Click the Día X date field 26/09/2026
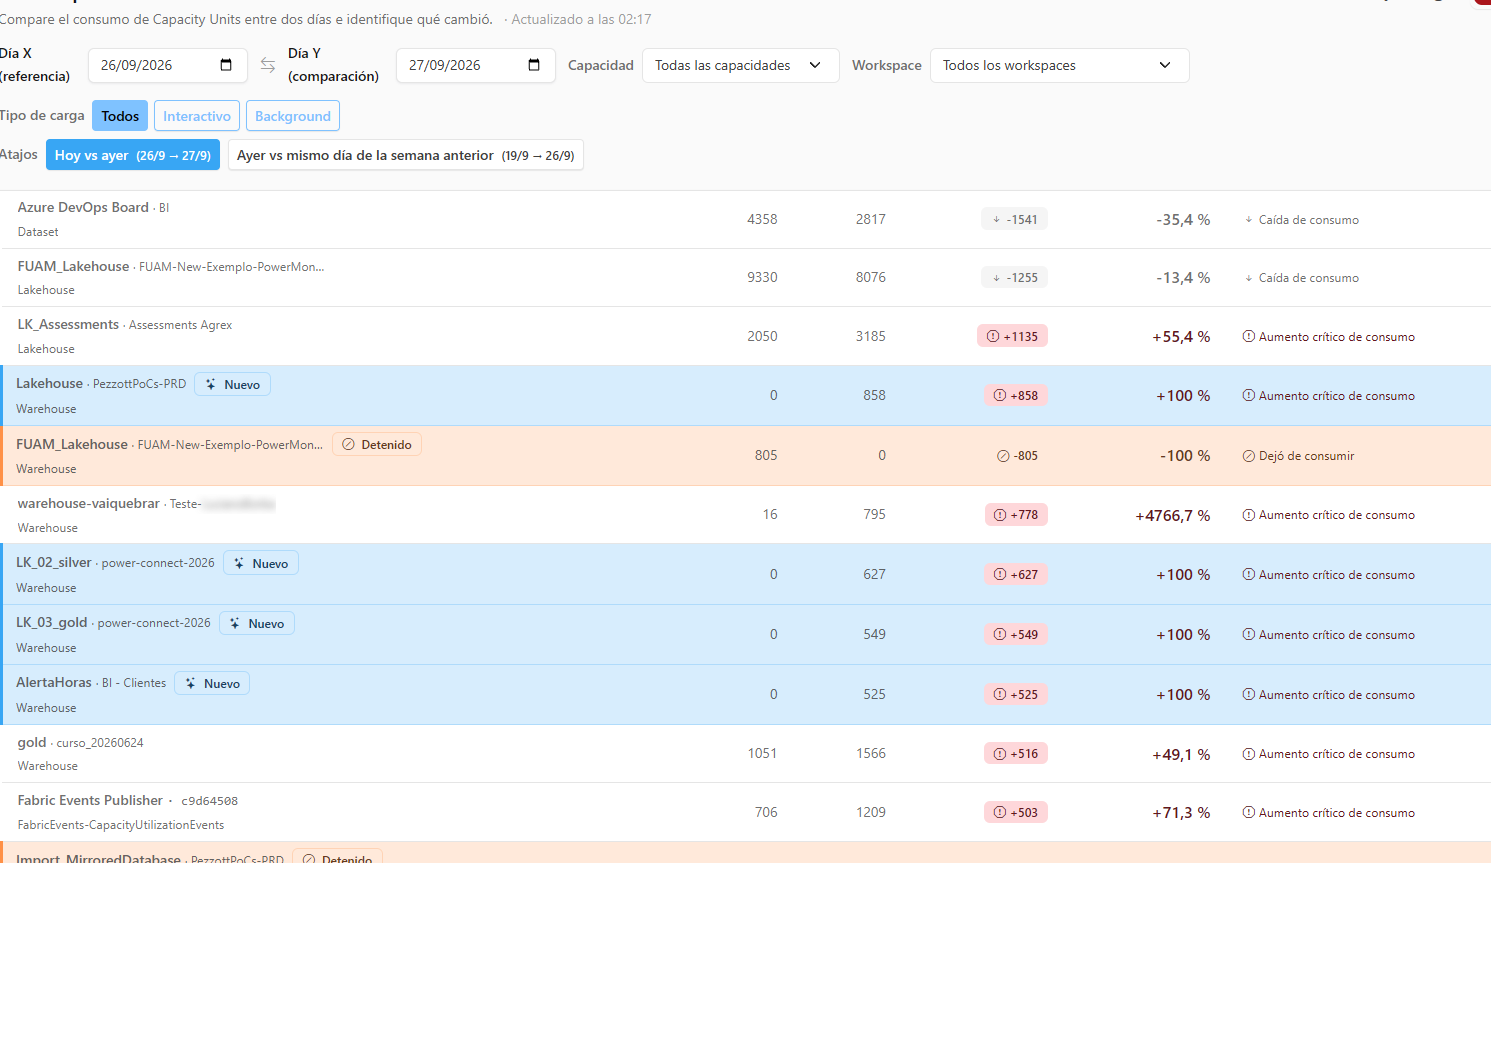Image resolution: width=1491 pixels, height=1054 pixels. click(168, 65)
